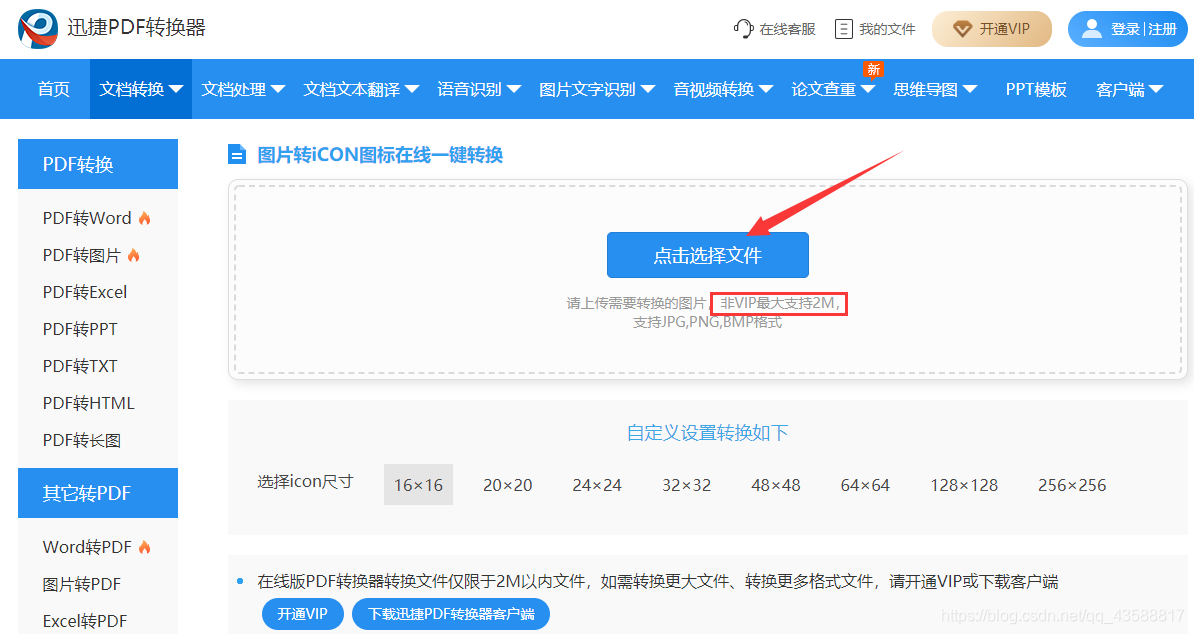
Task: Open the 论文查重 dropdown arrow
Action: click(x=868, y=90)
